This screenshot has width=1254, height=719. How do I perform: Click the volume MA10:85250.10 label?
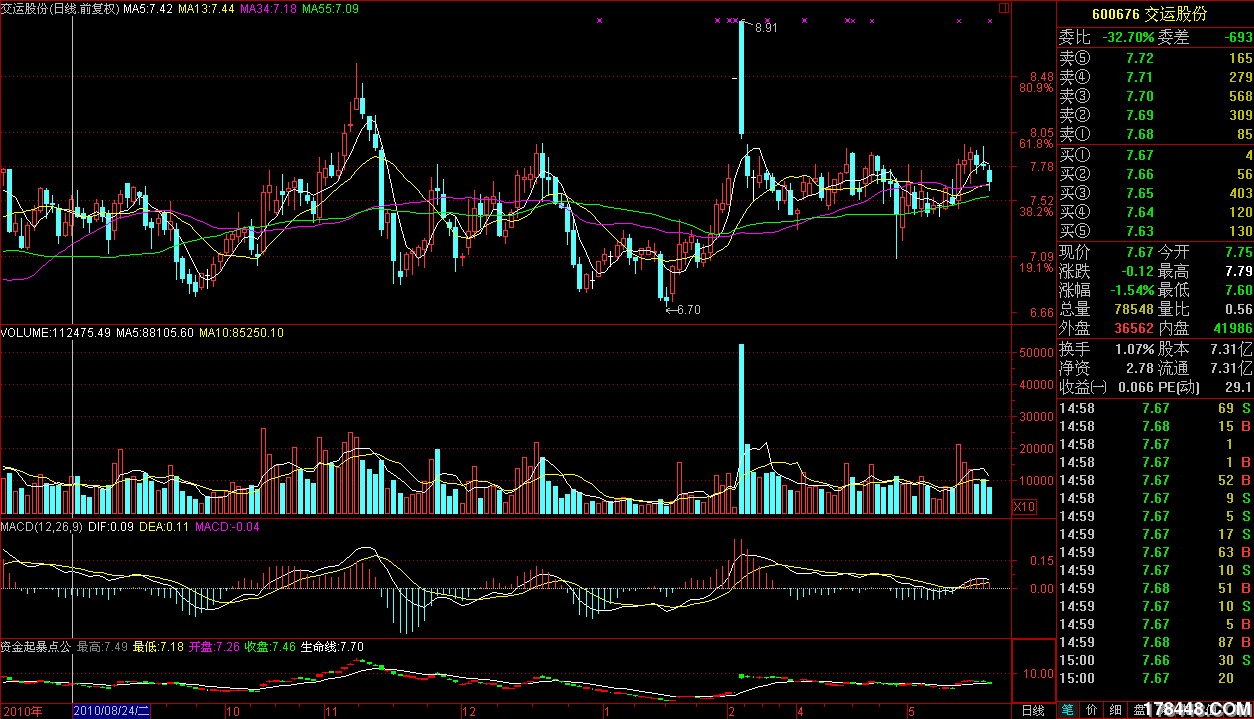(x=241, y=333)
